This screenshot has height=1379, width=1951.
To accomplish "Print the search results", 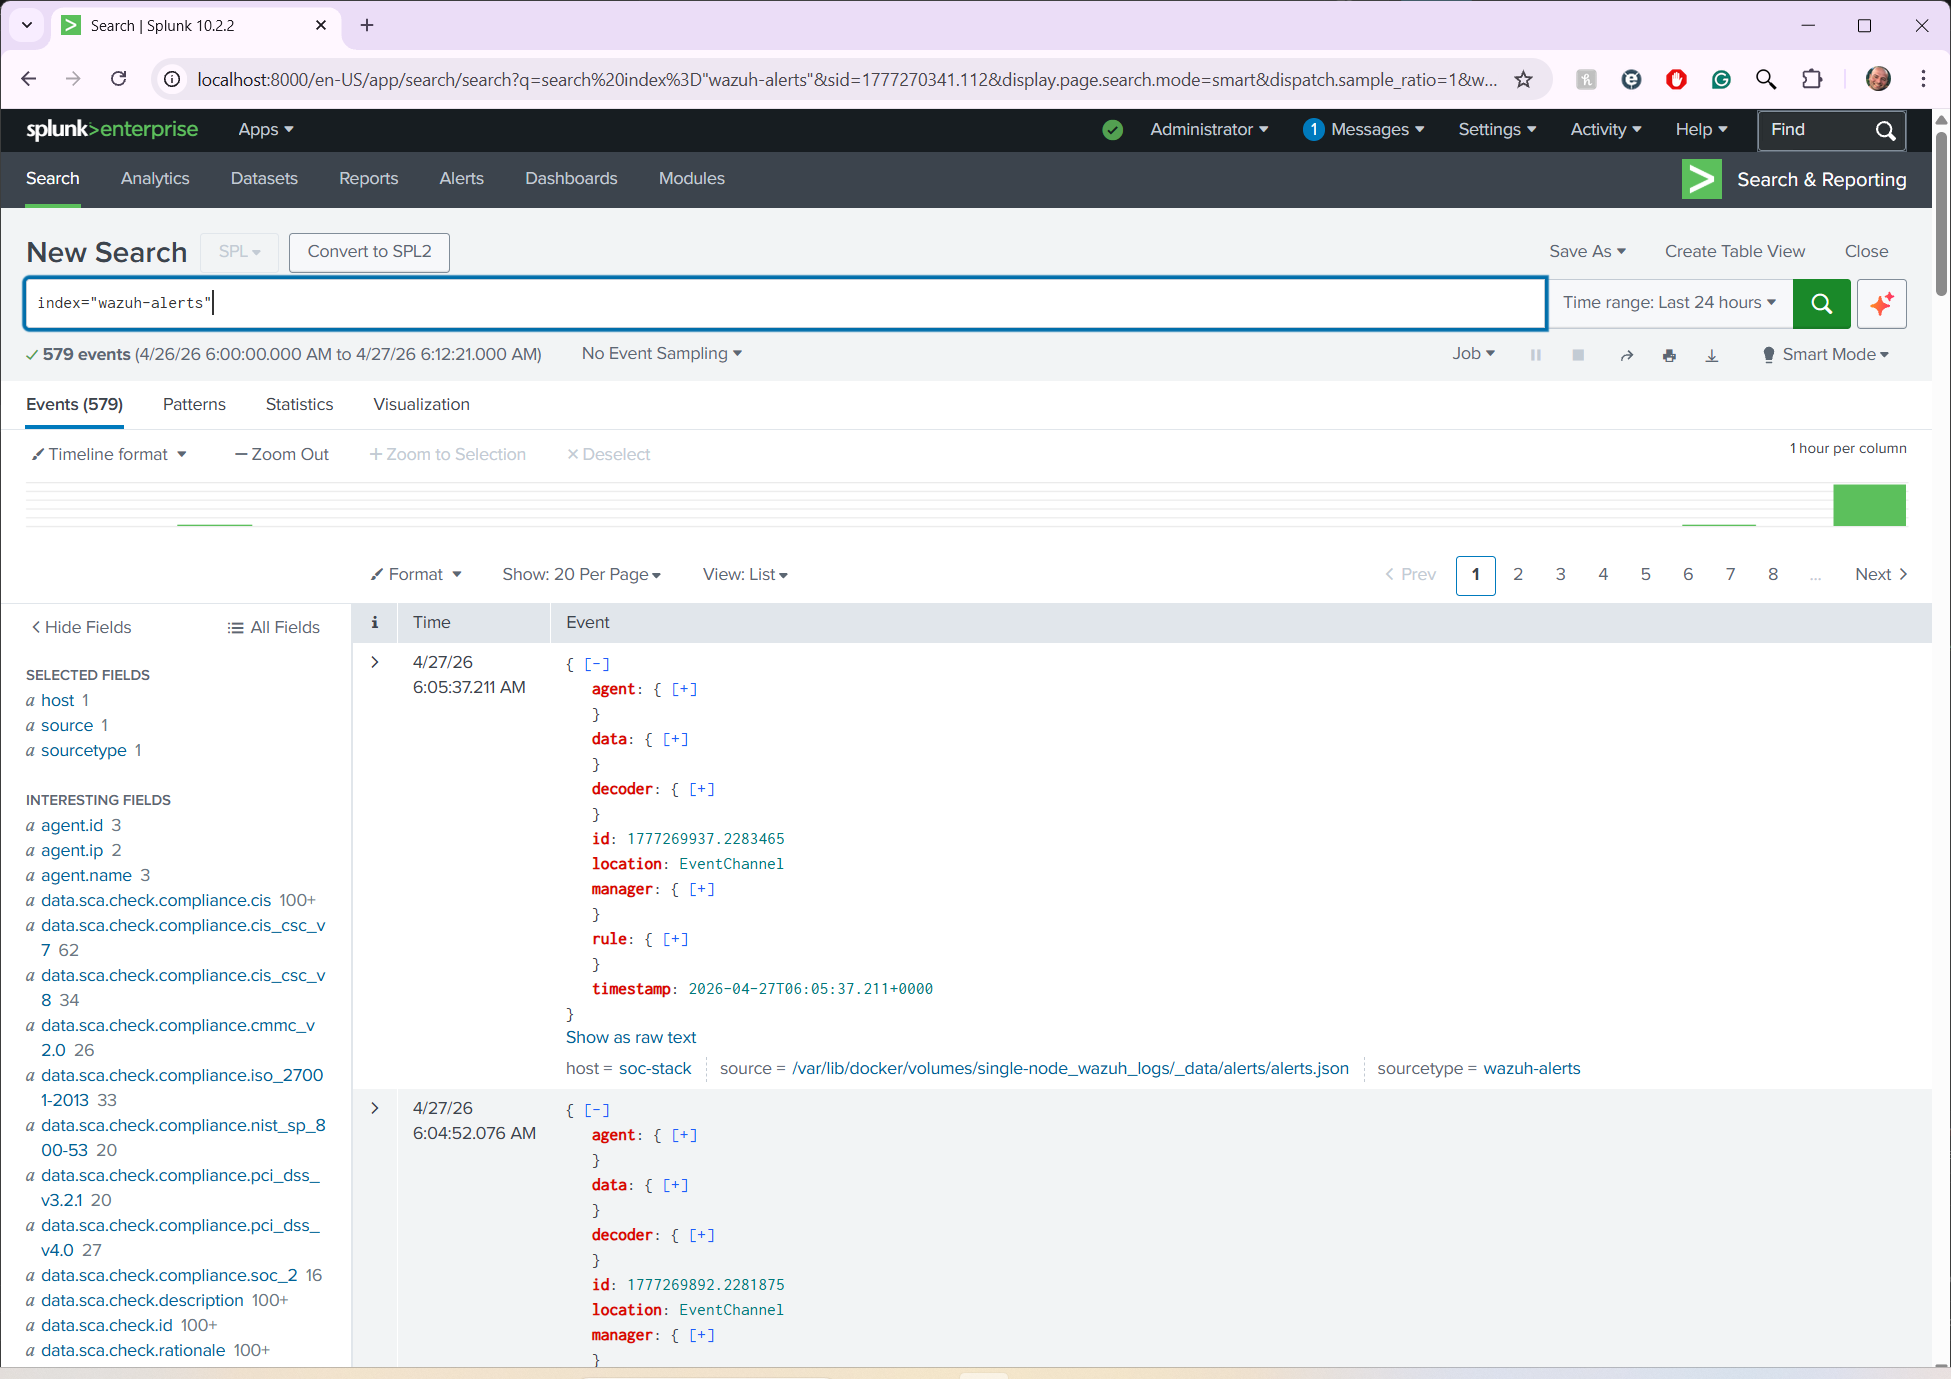I will [x=1669, y=354].
